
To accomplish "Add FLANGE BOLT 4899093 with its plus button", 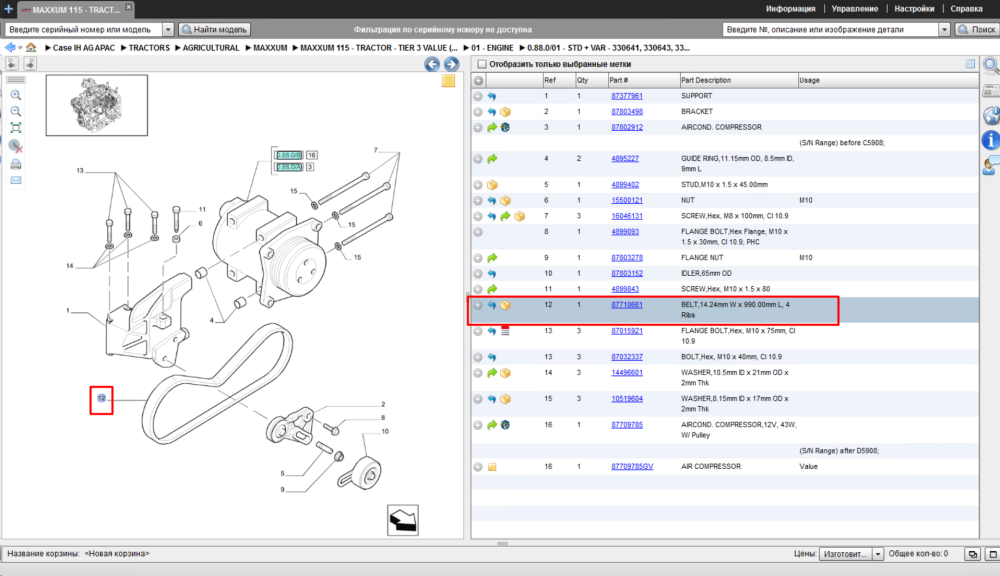I will 478,232.
